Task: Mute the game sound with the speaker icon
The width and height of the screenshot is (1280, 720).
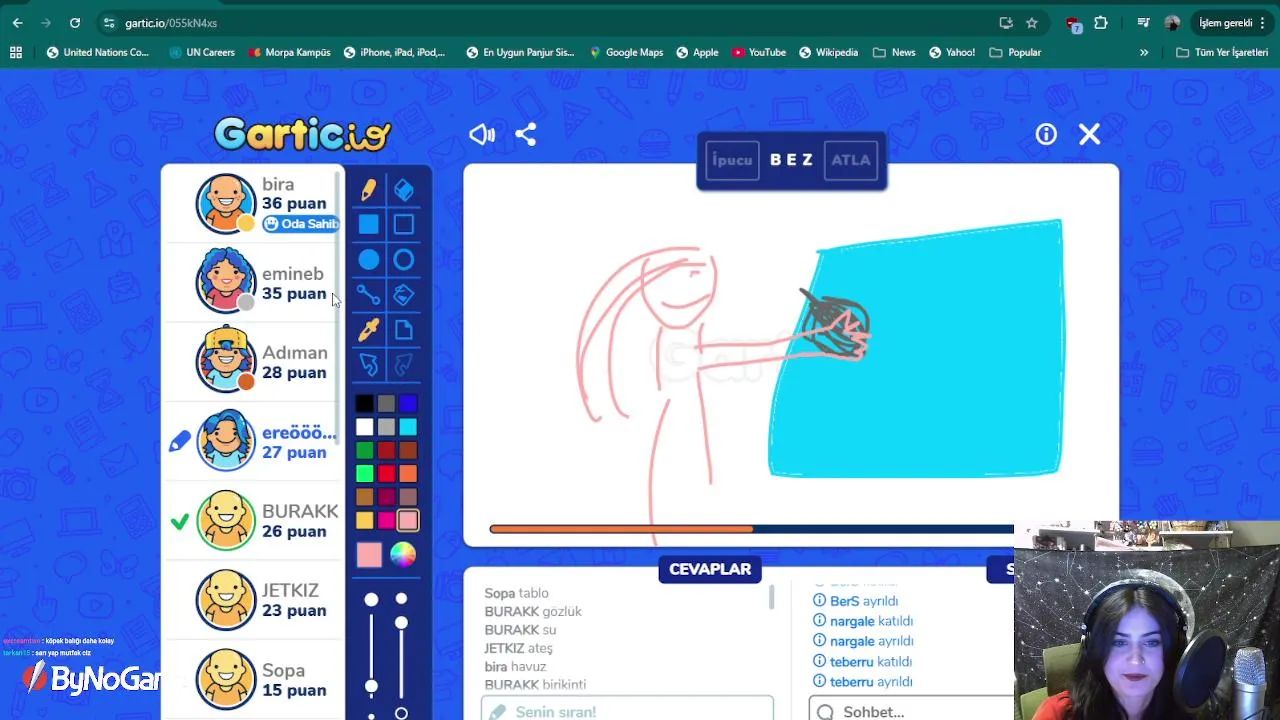Action: pyautogui.click(x=482, y=134)
